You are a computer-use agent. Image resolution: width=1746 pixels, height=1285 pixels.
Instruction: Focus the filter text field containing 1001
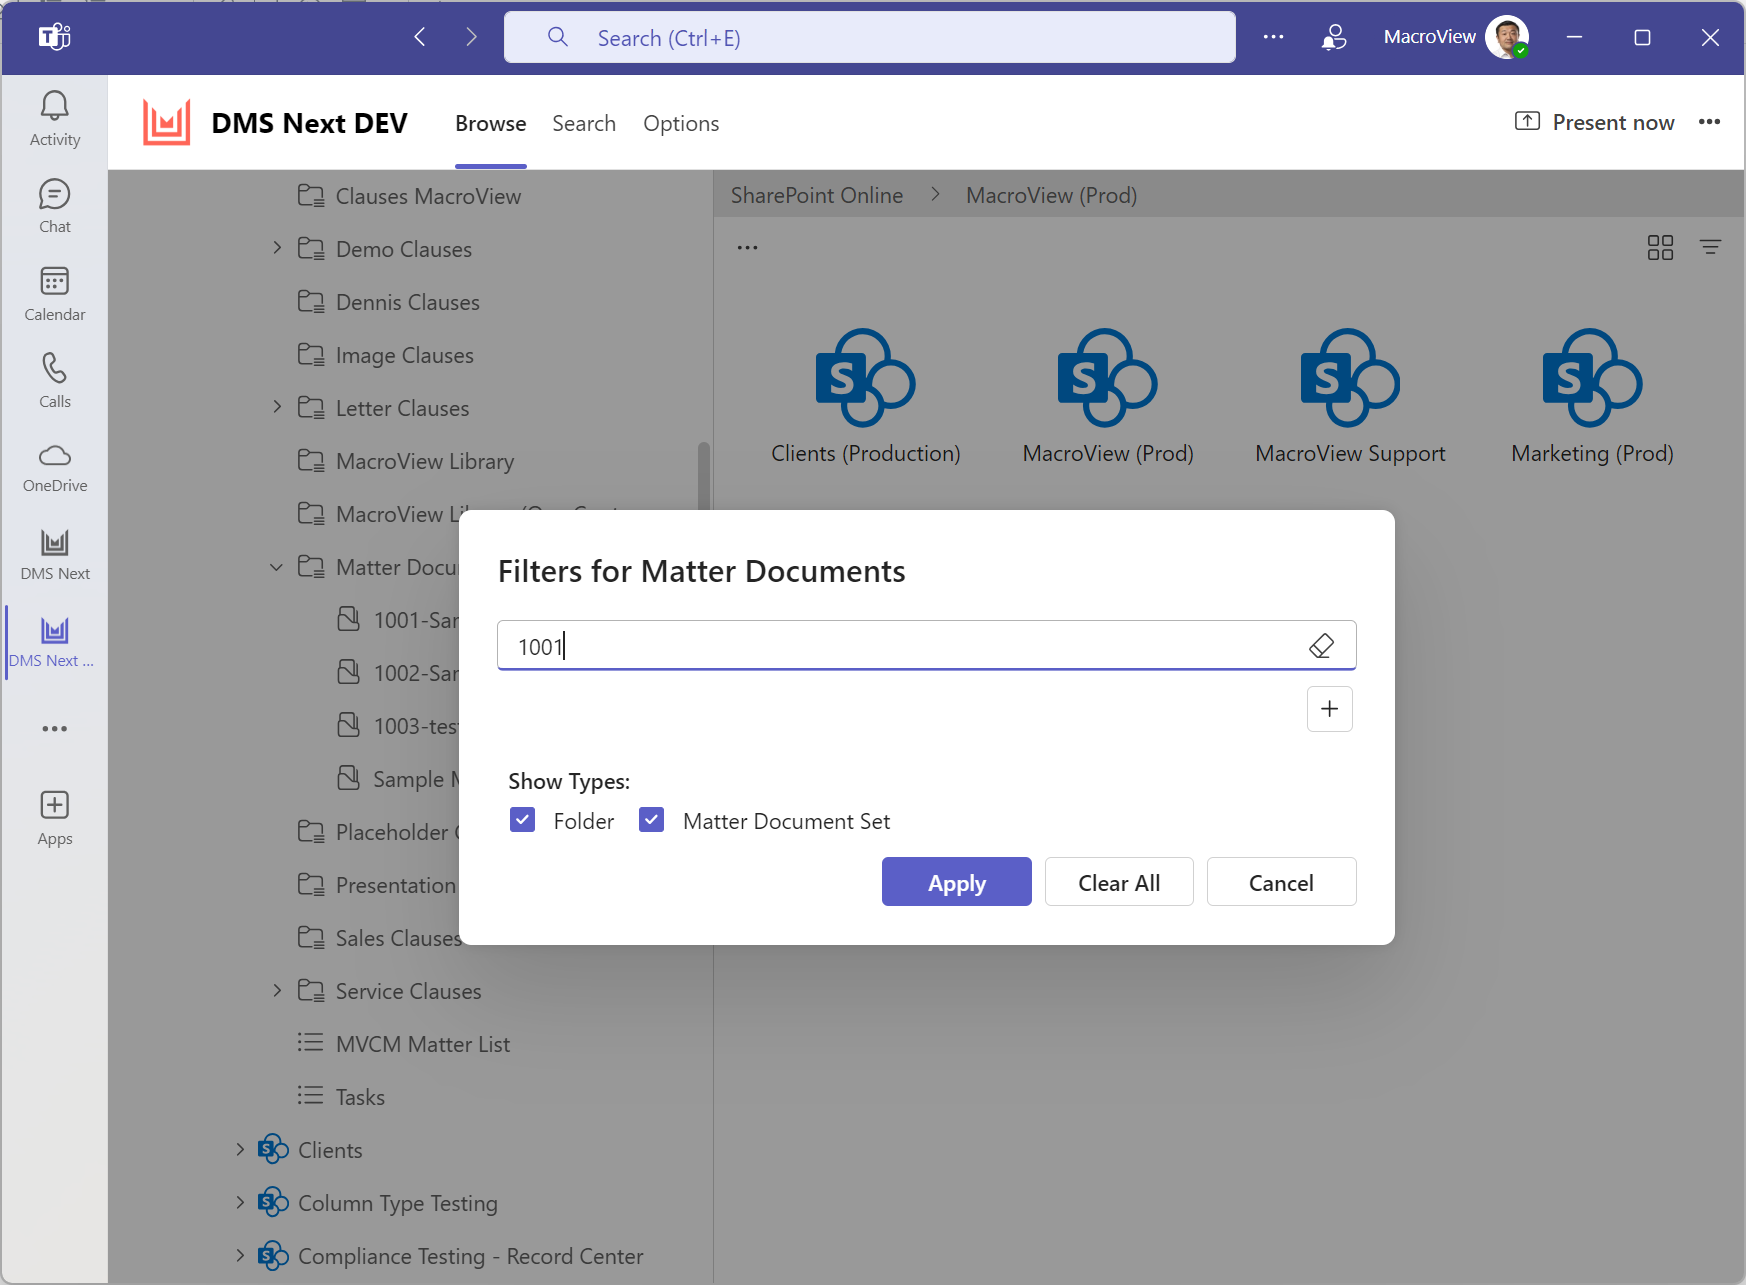[x=926, y=646]
